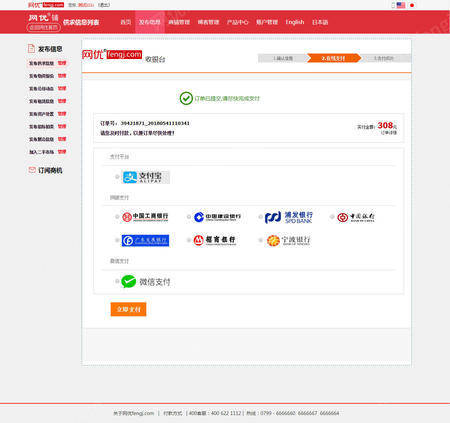
Task: Click the China Construction Bank logo
Action: click(x=217, y=217)
